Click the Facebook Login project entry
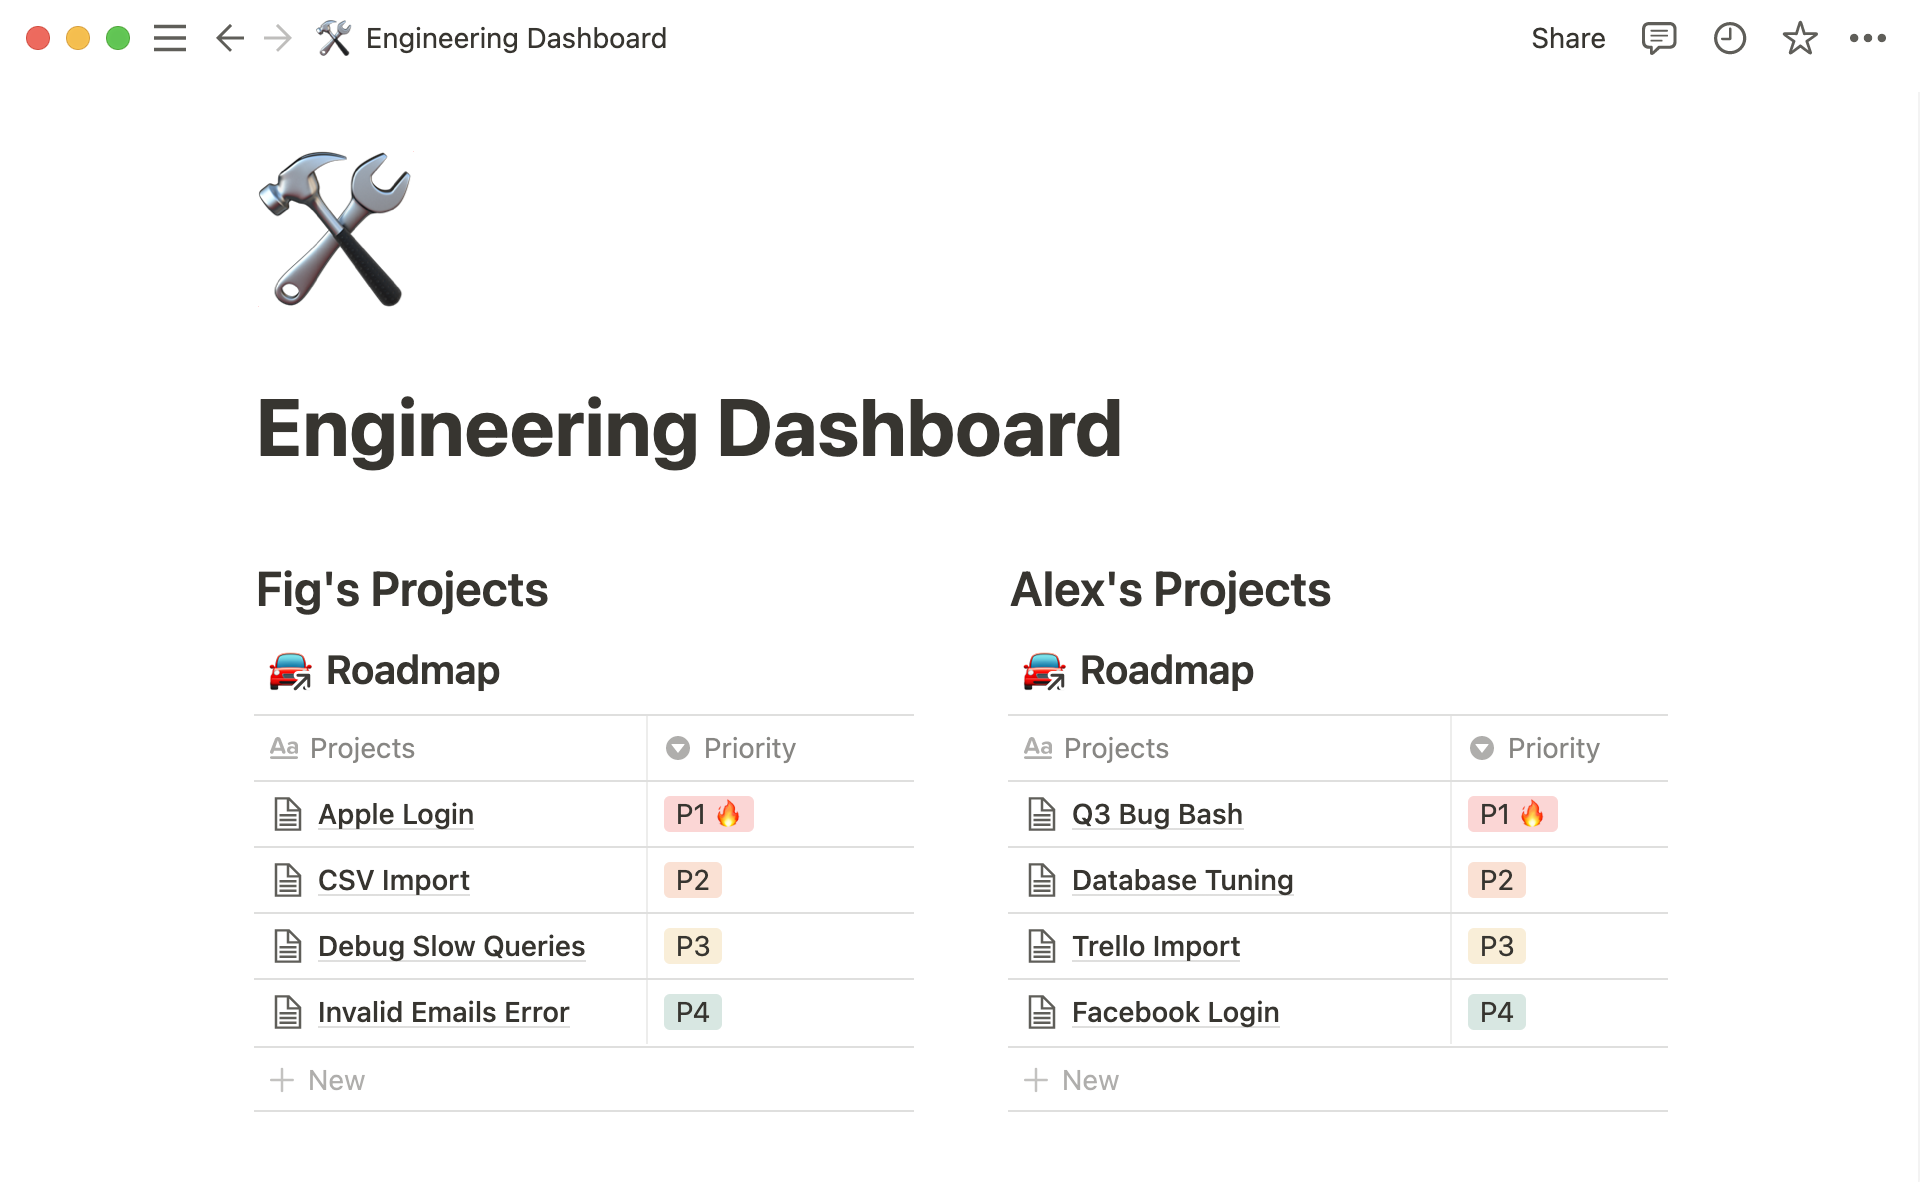This screenshot has width=1920, height=1200. point(1175,1012)
